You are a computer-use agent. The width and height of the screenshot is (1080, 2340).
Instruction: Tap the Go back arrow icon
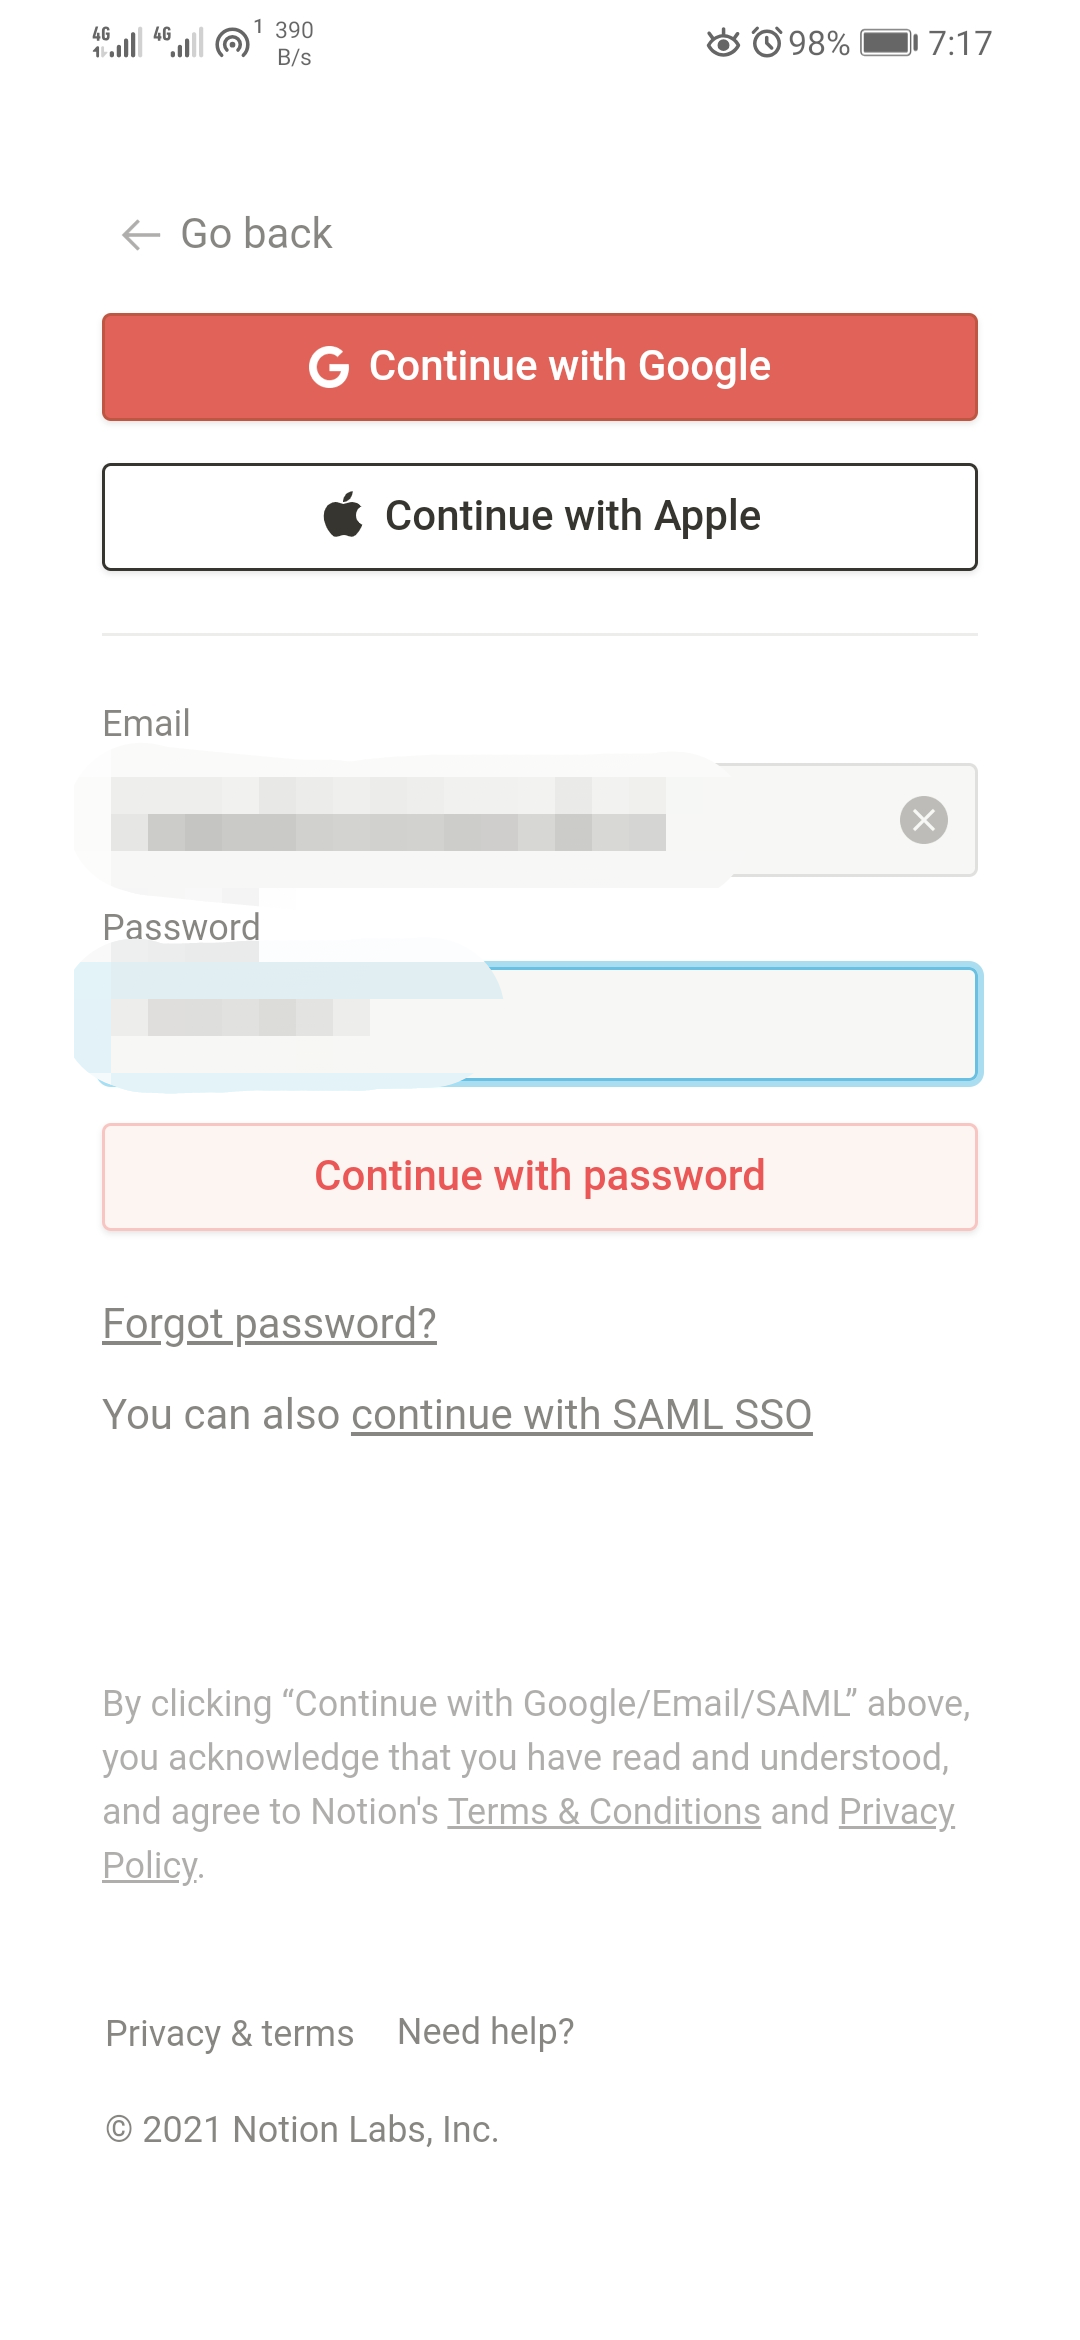tap(141, 235)
